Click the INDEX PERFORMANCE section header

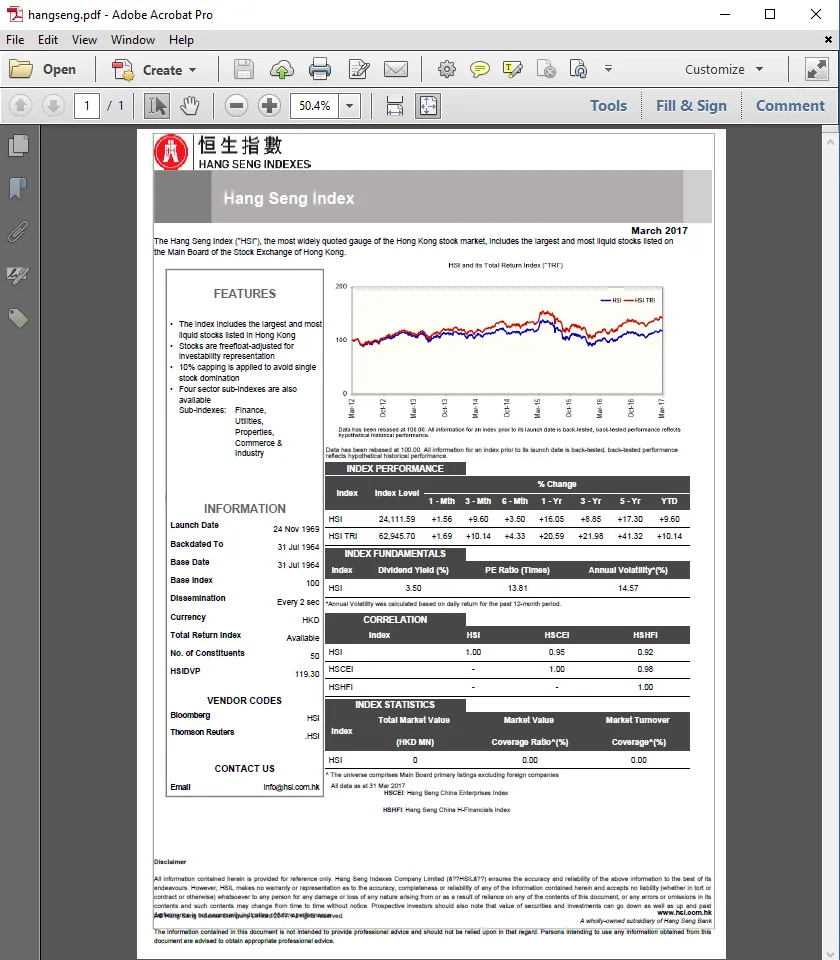pyautogui.click(x=395, y=468)
